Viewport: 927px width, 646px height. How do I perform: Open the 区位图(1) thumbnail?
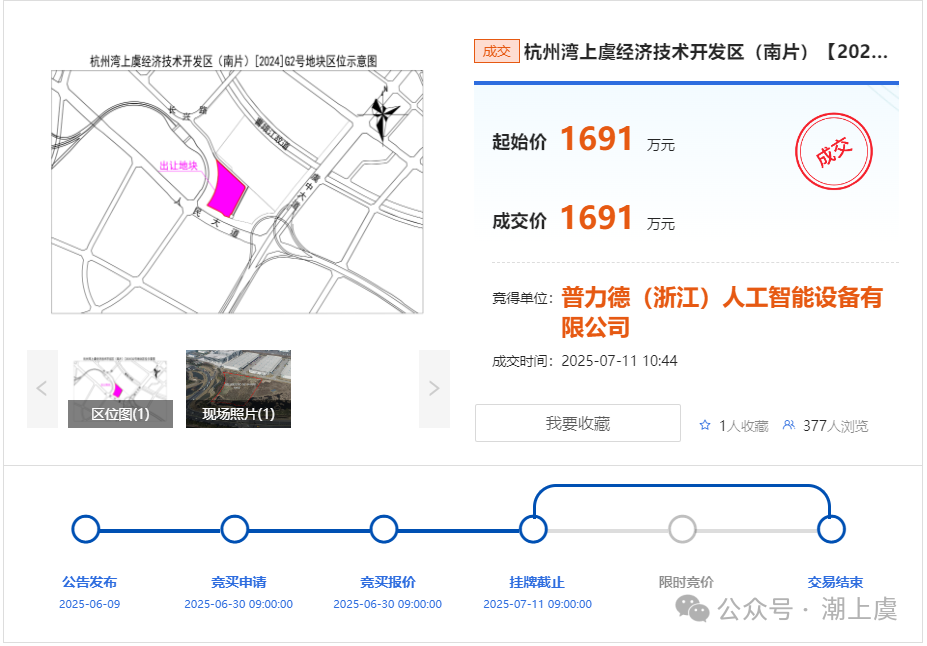(x=120, y=388)
